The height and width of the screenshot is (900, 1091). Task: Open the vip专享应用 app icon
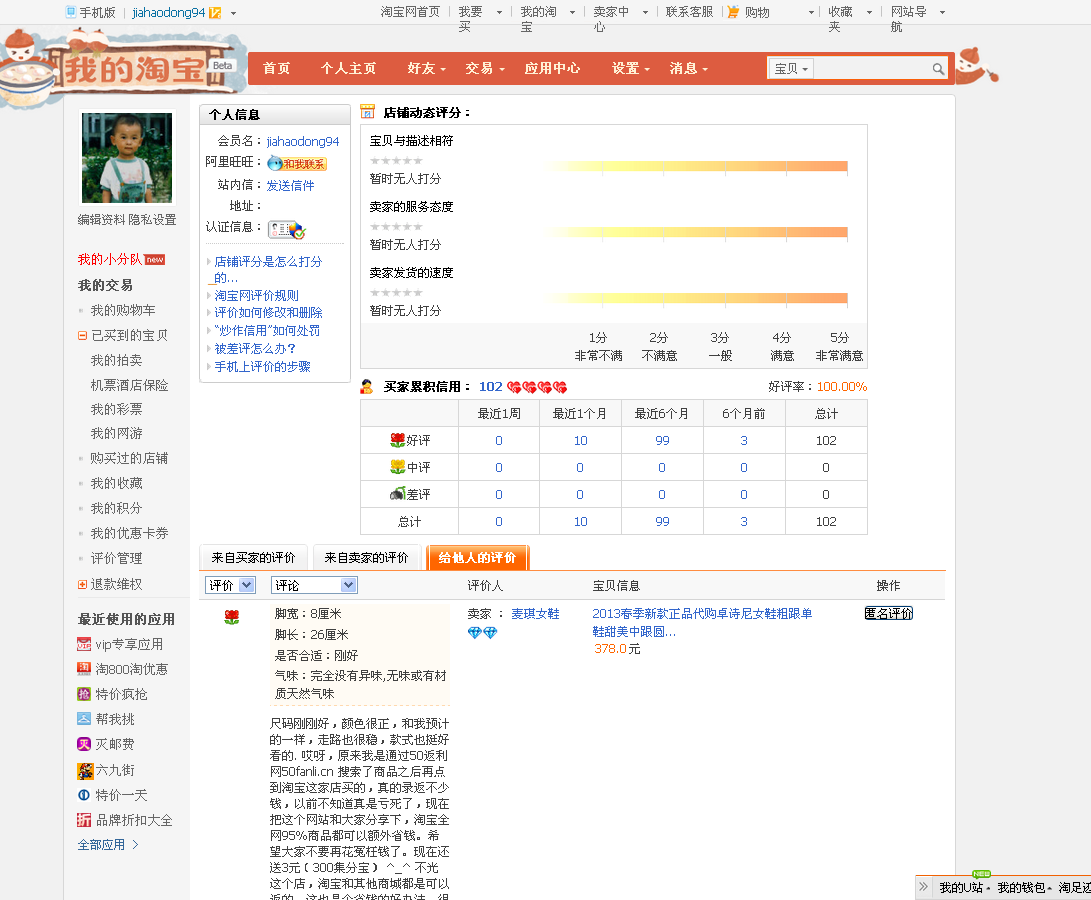click(83, 644)
